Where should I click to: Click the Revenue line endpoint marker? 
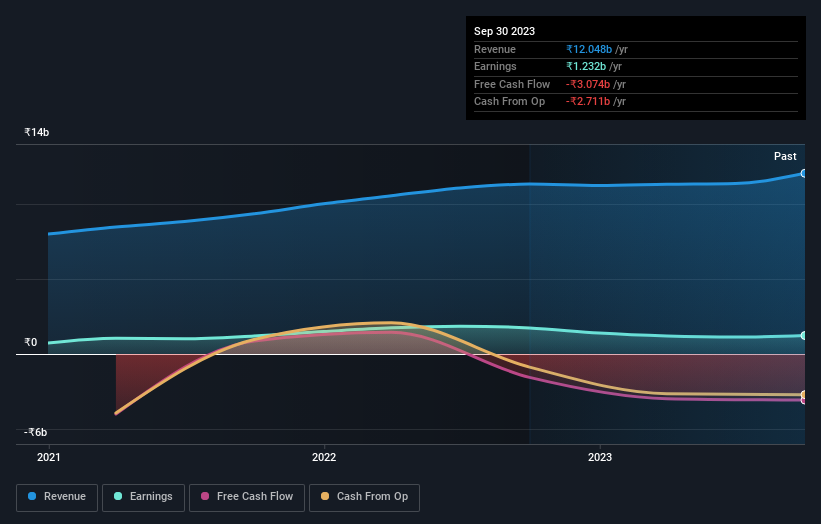click(803, 173)
